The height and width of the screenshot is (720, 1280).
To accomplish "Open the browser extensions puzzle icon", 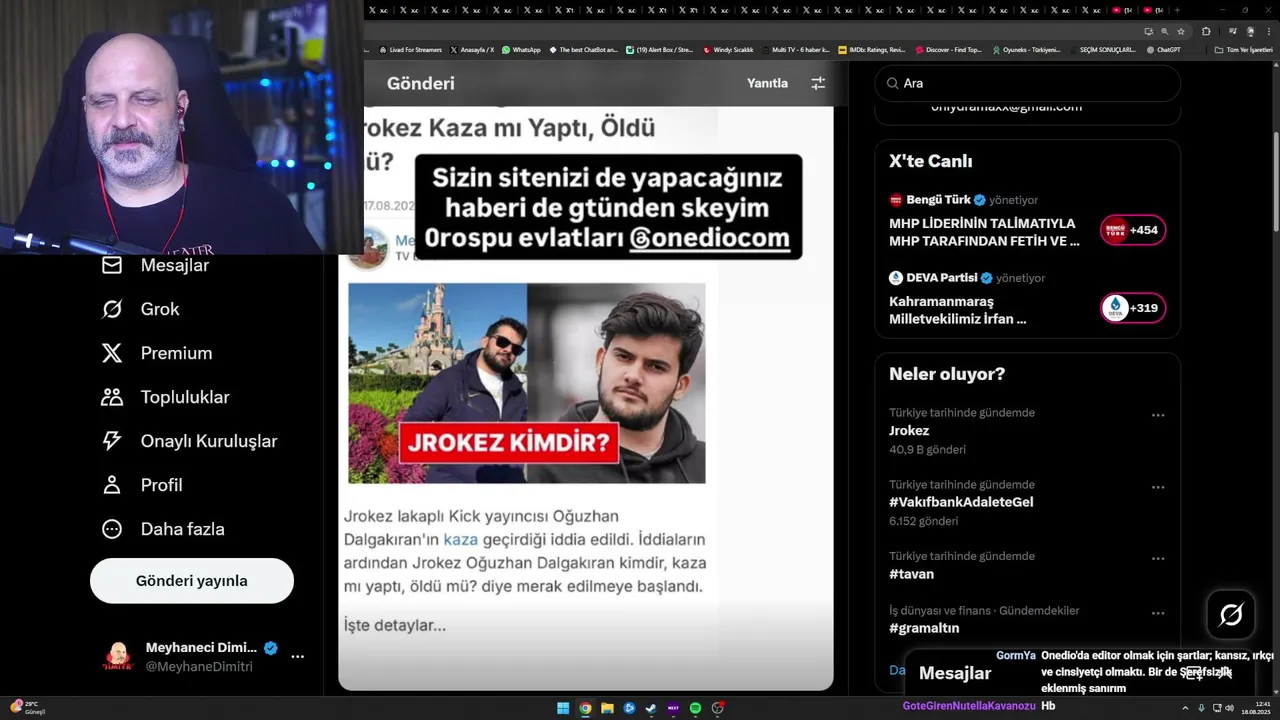I will tap(1206, 31).
